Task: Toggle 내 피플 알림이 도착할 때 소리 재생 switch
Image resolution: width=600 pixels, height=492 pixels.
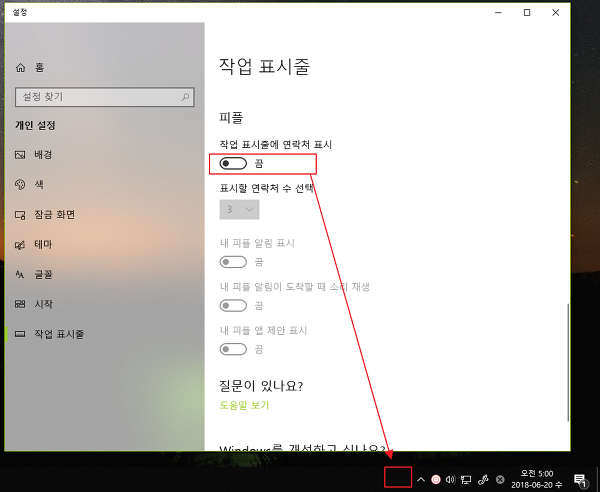Action: 233,306
